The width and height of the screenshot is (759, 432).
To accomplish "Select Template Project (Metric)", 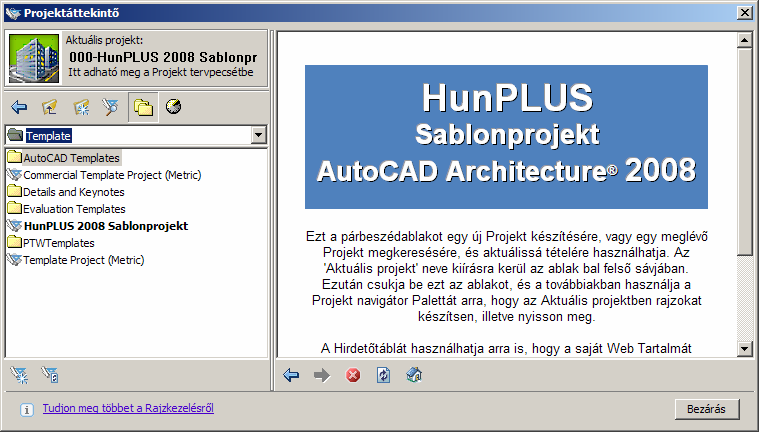I will [x=76, y=260].
